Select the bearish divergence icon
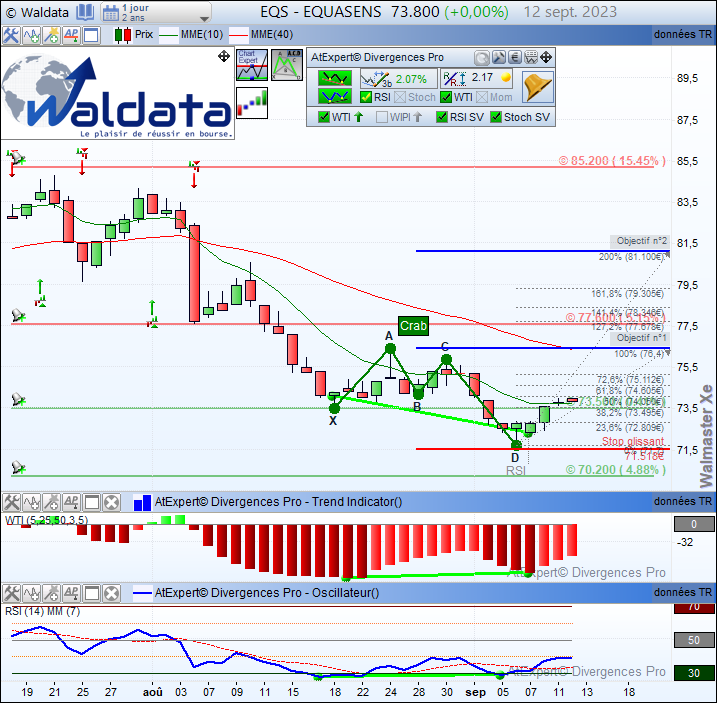The width and height of the screenshot is (717, 703). pos(335,79)
